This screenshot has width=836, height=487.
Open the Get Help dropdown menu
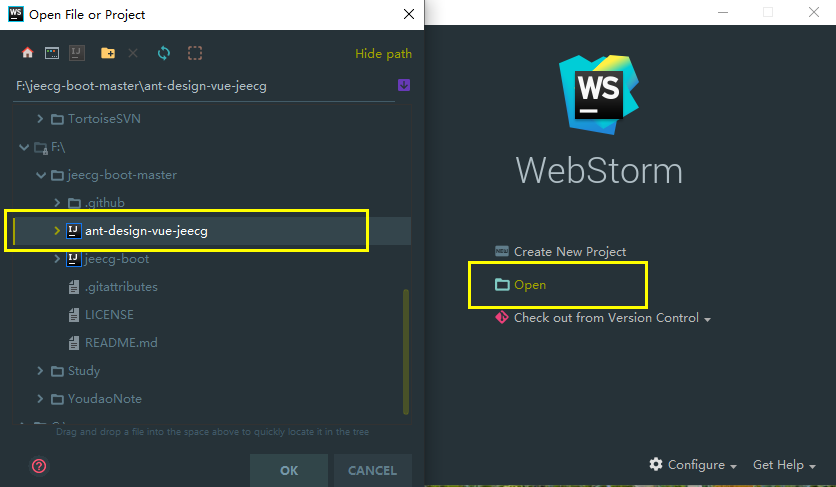tap(784, 465)
